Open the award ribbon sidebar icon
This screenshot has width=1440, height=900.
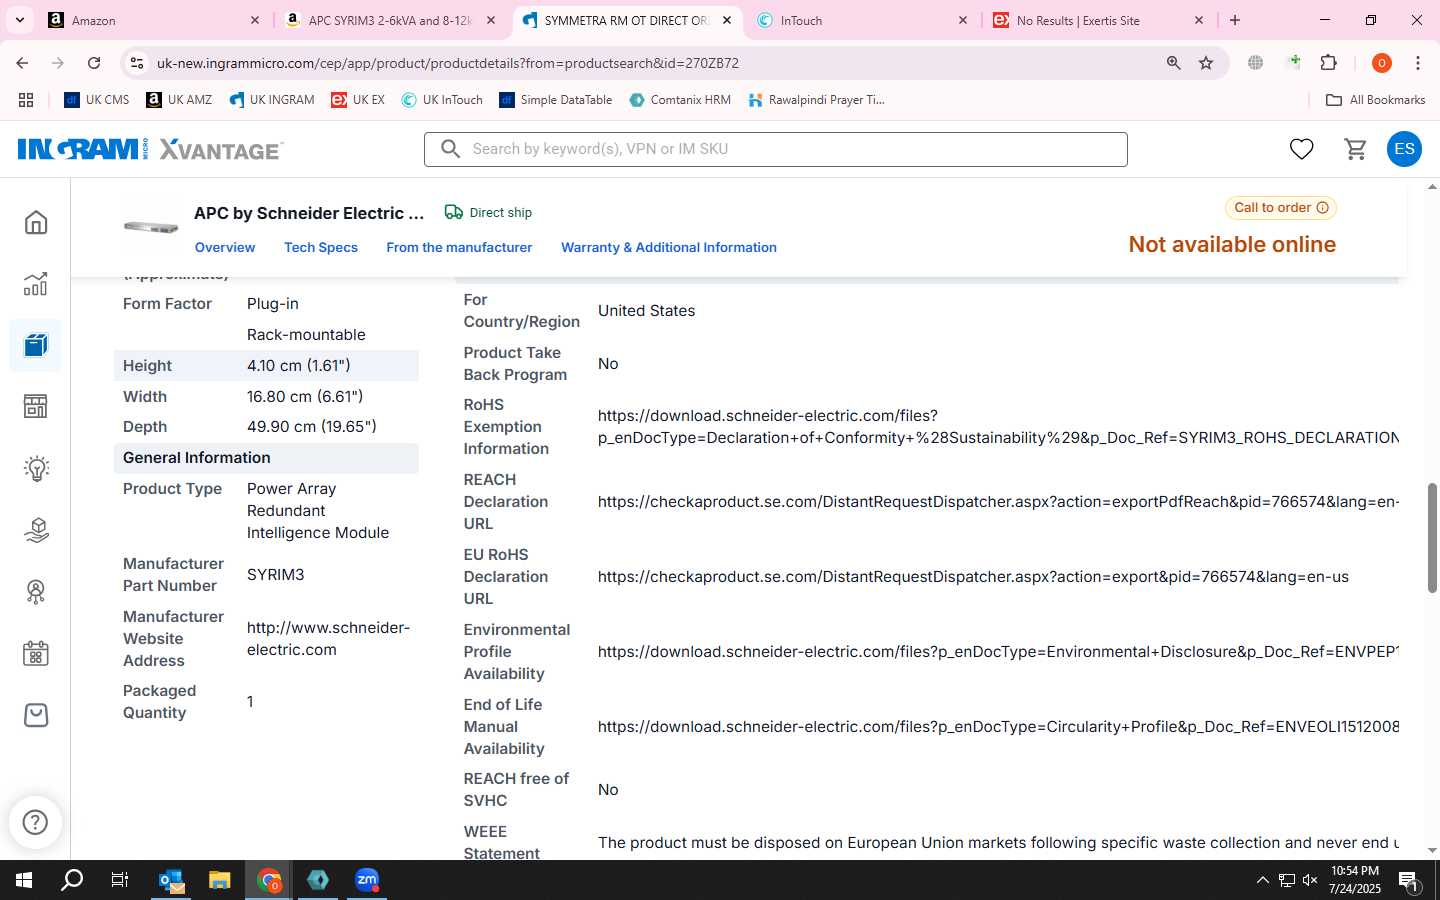[36, 592]
